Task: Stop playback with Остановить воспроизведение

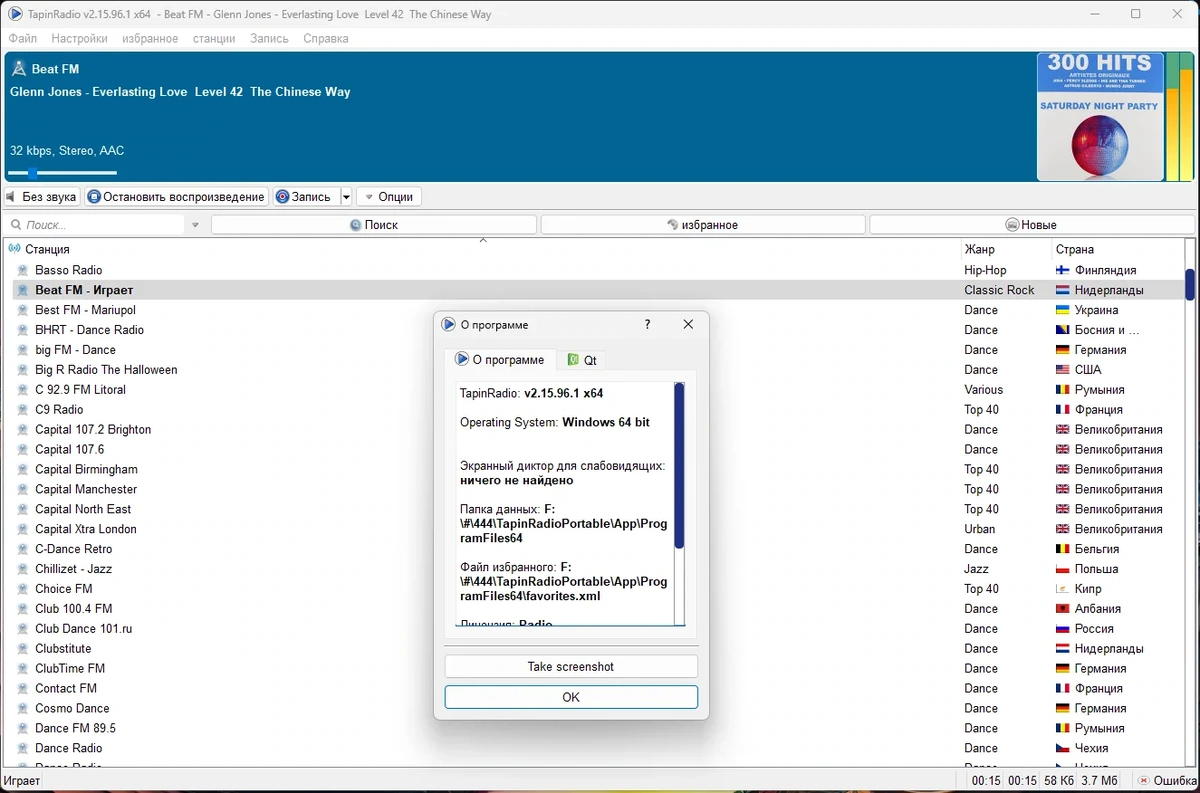Action: click(x=176, y=197)
